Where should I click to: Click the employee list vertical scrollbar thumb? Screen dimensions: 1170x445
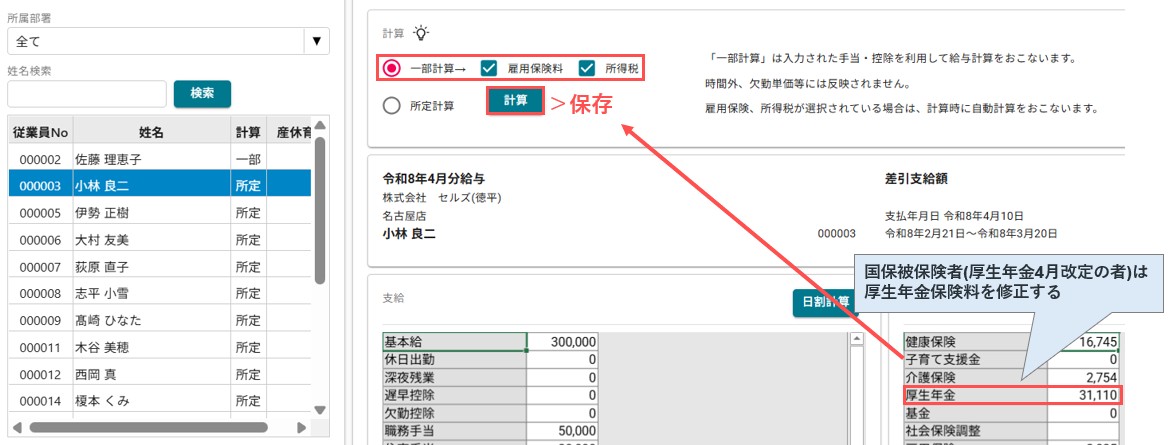pyautogui.click(x=320, y=211)
